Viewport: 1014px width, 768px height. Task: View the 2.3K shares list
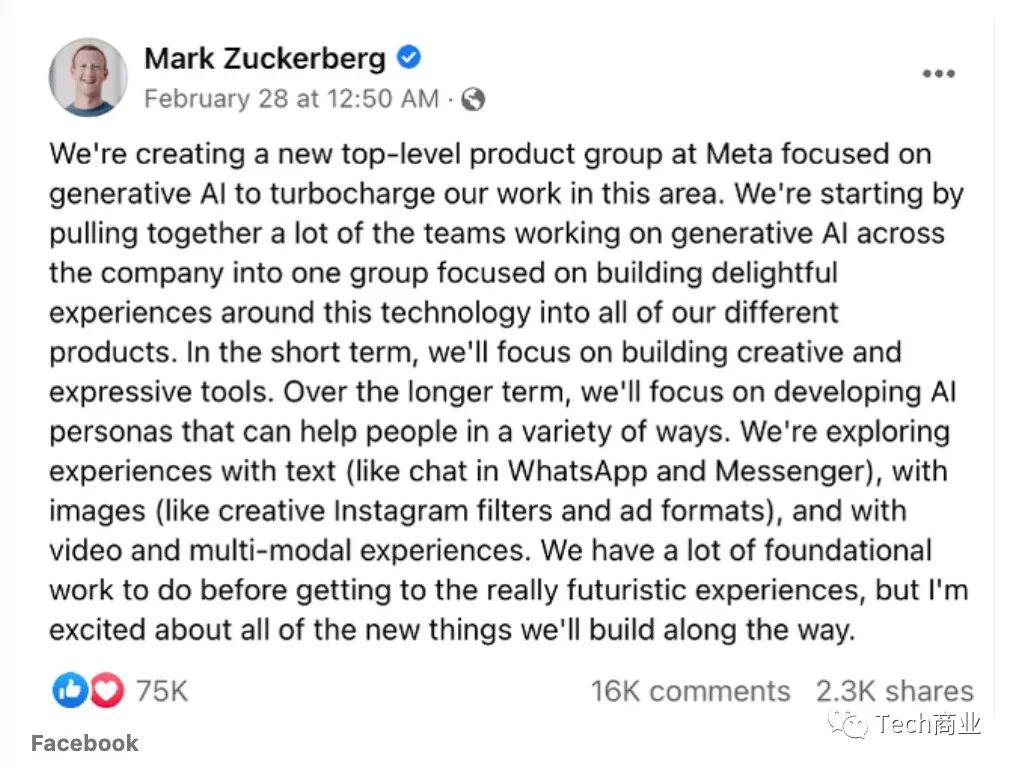pos(894,690)
